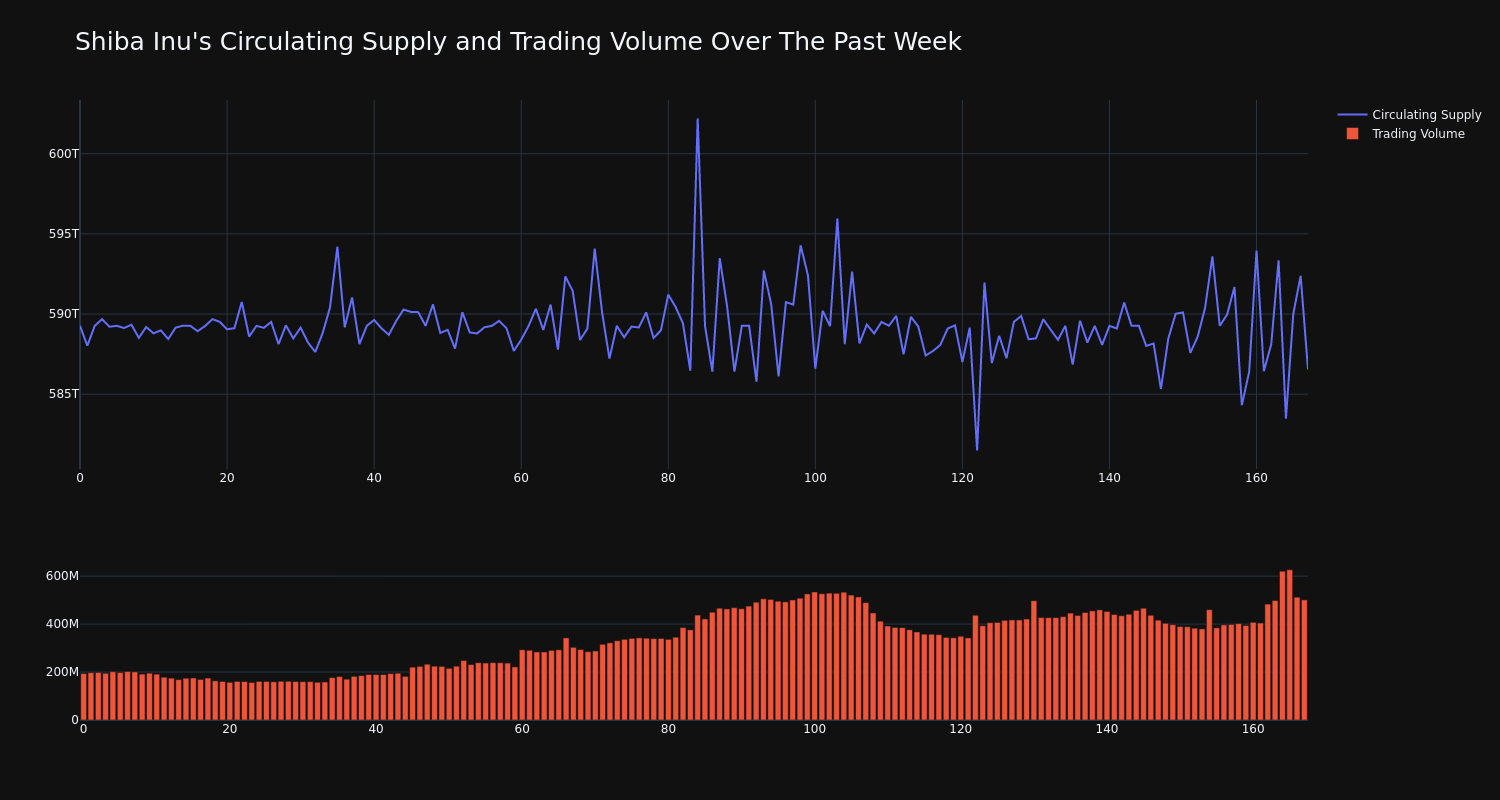Image resolution: width=1500 pixels, height=800 pixels.
Task: Click the 590T y-axis label
Action: (x=63, y=314)
